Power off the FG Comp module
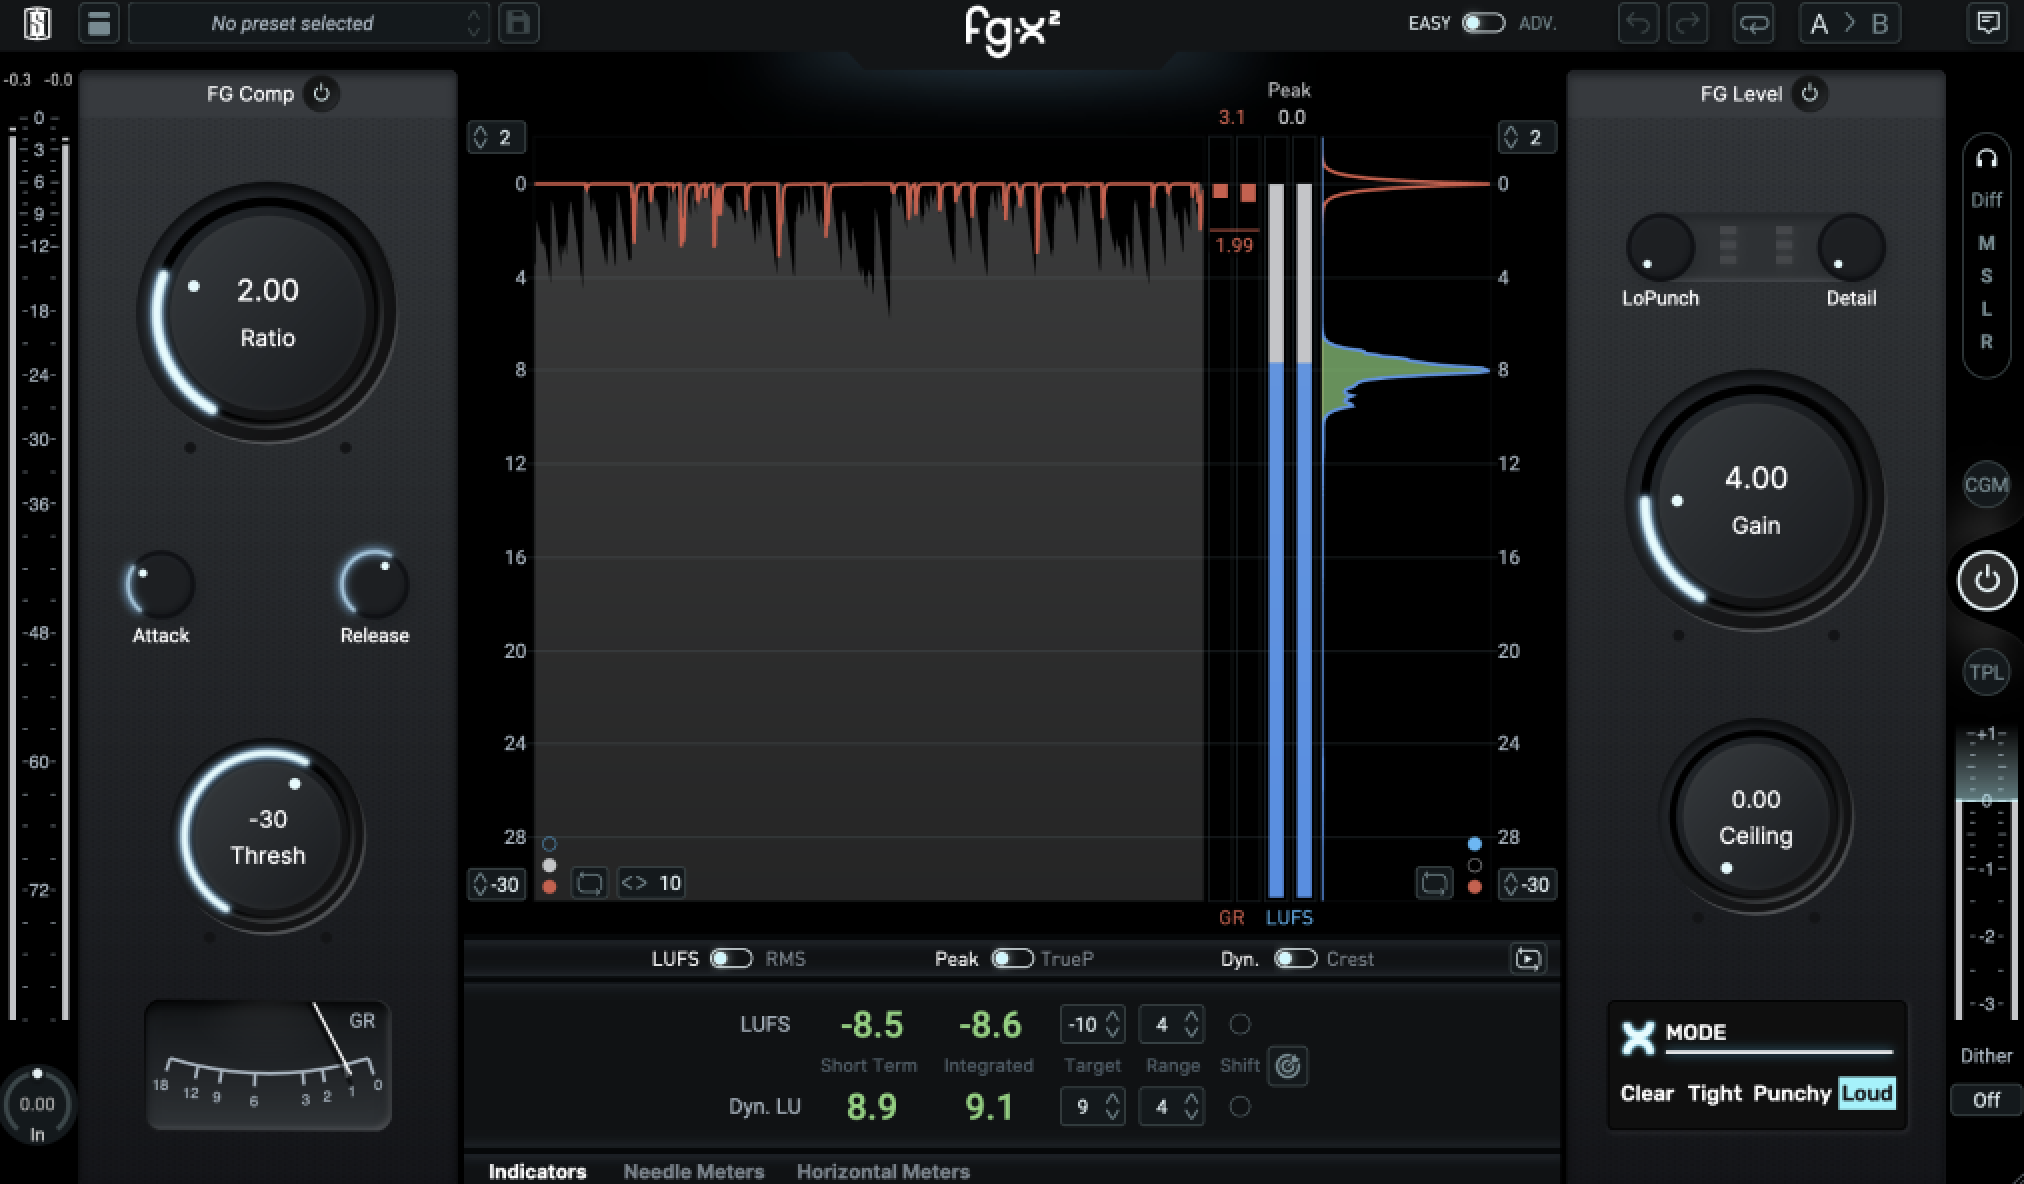 (322, 93)
